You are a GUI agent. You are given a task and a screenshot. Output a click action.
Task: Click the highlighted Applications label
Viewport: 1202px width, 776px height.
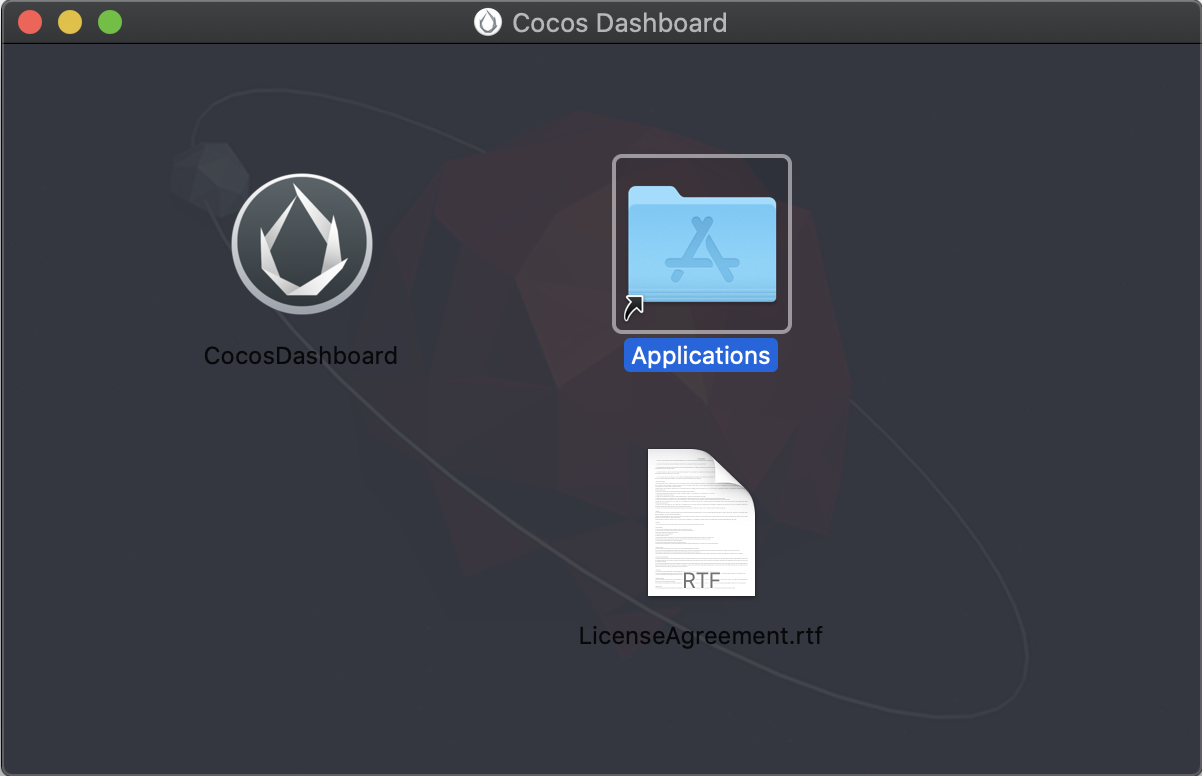pos(701,356)
